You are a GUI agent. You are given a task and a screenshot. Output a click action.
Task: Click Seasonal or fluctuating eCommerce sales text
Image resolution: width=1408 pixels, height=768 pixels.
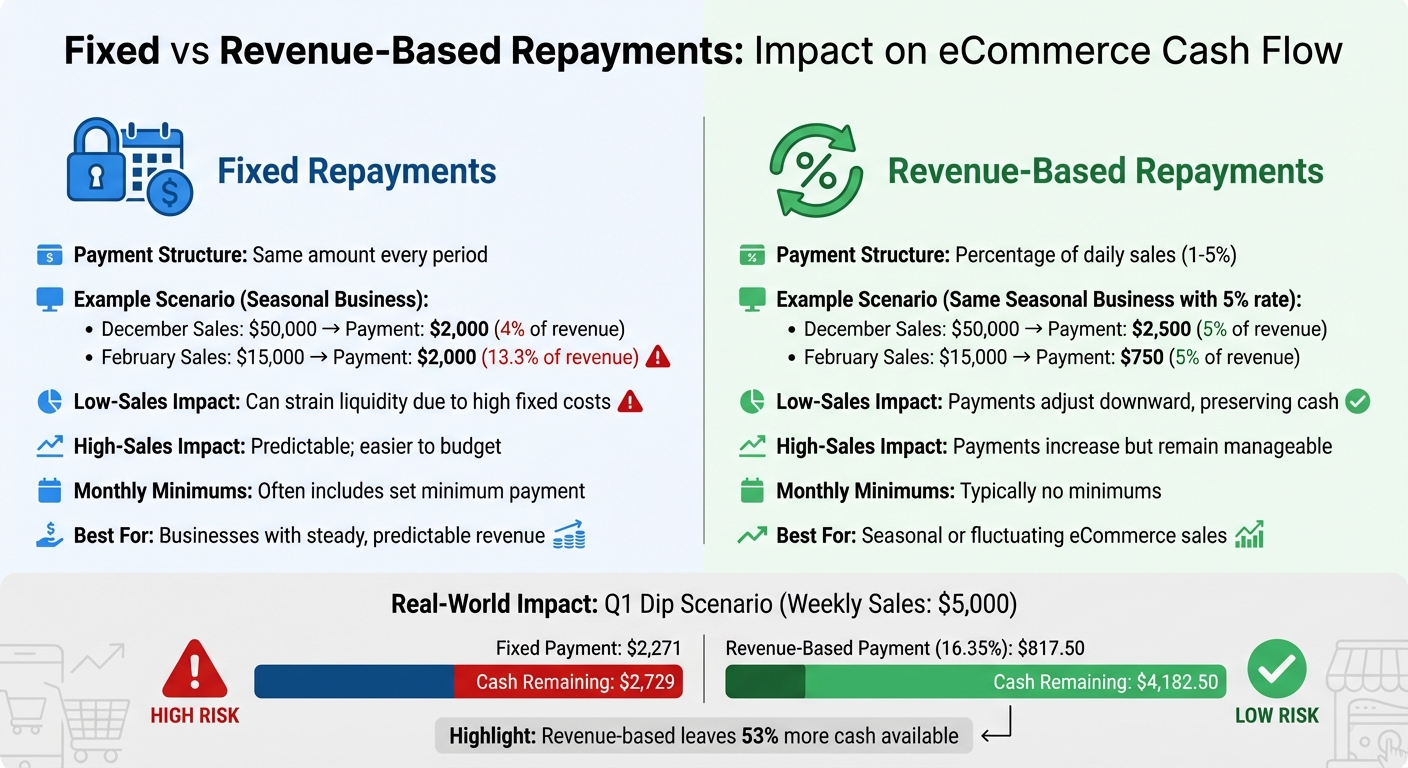coord(1044,535)
